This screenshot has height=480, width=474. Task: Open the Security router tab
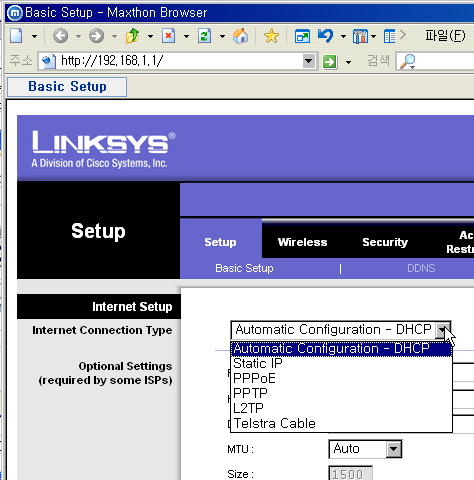pyautogui.click(x=385, y=242)
